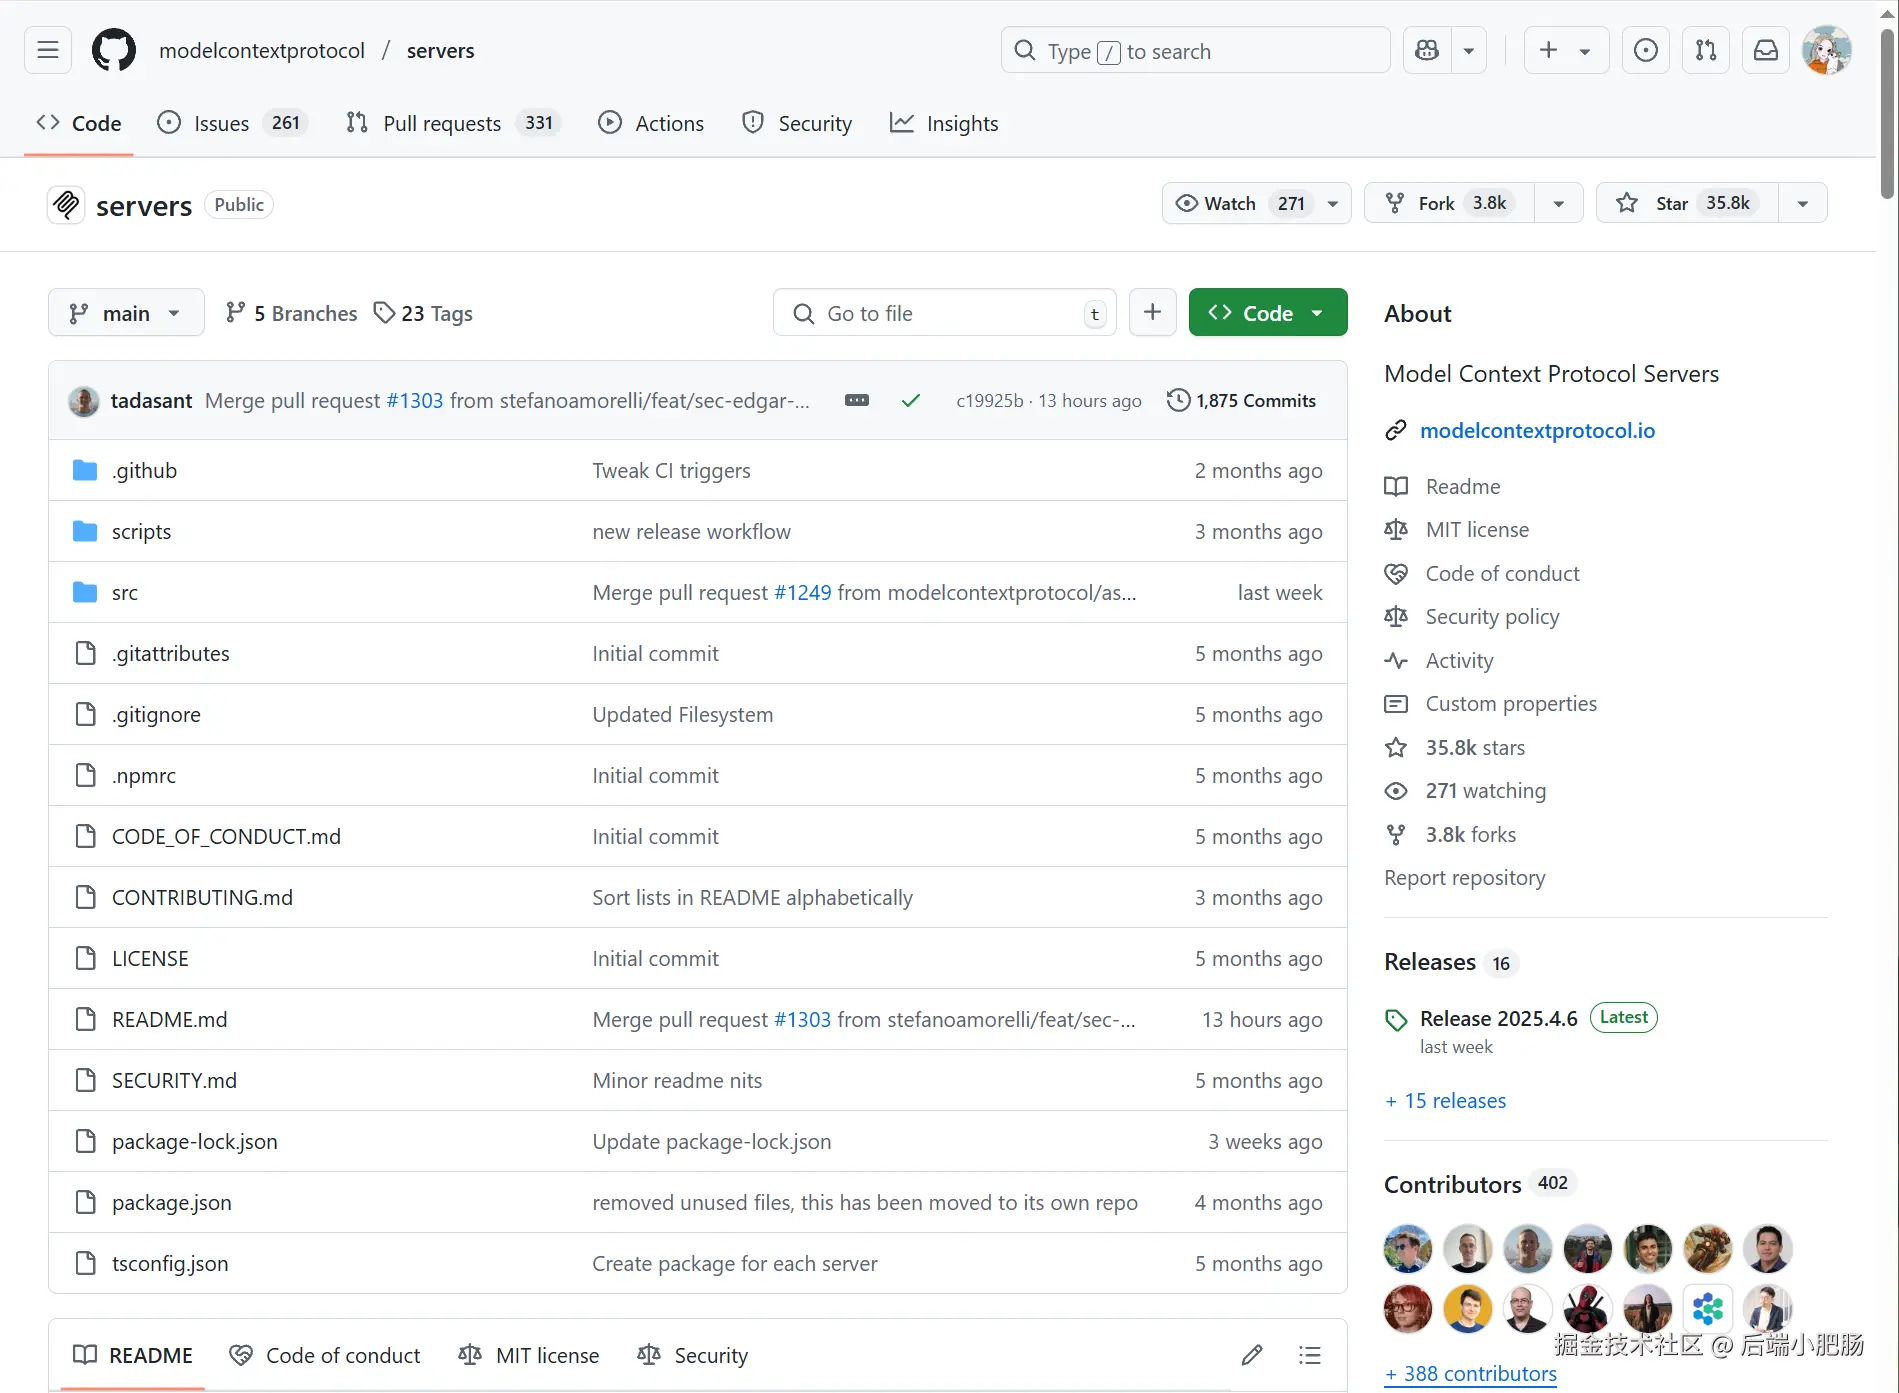Open the hamburger navigation menu
The image size is (1899, 1393).
click(x=48, y=50)
